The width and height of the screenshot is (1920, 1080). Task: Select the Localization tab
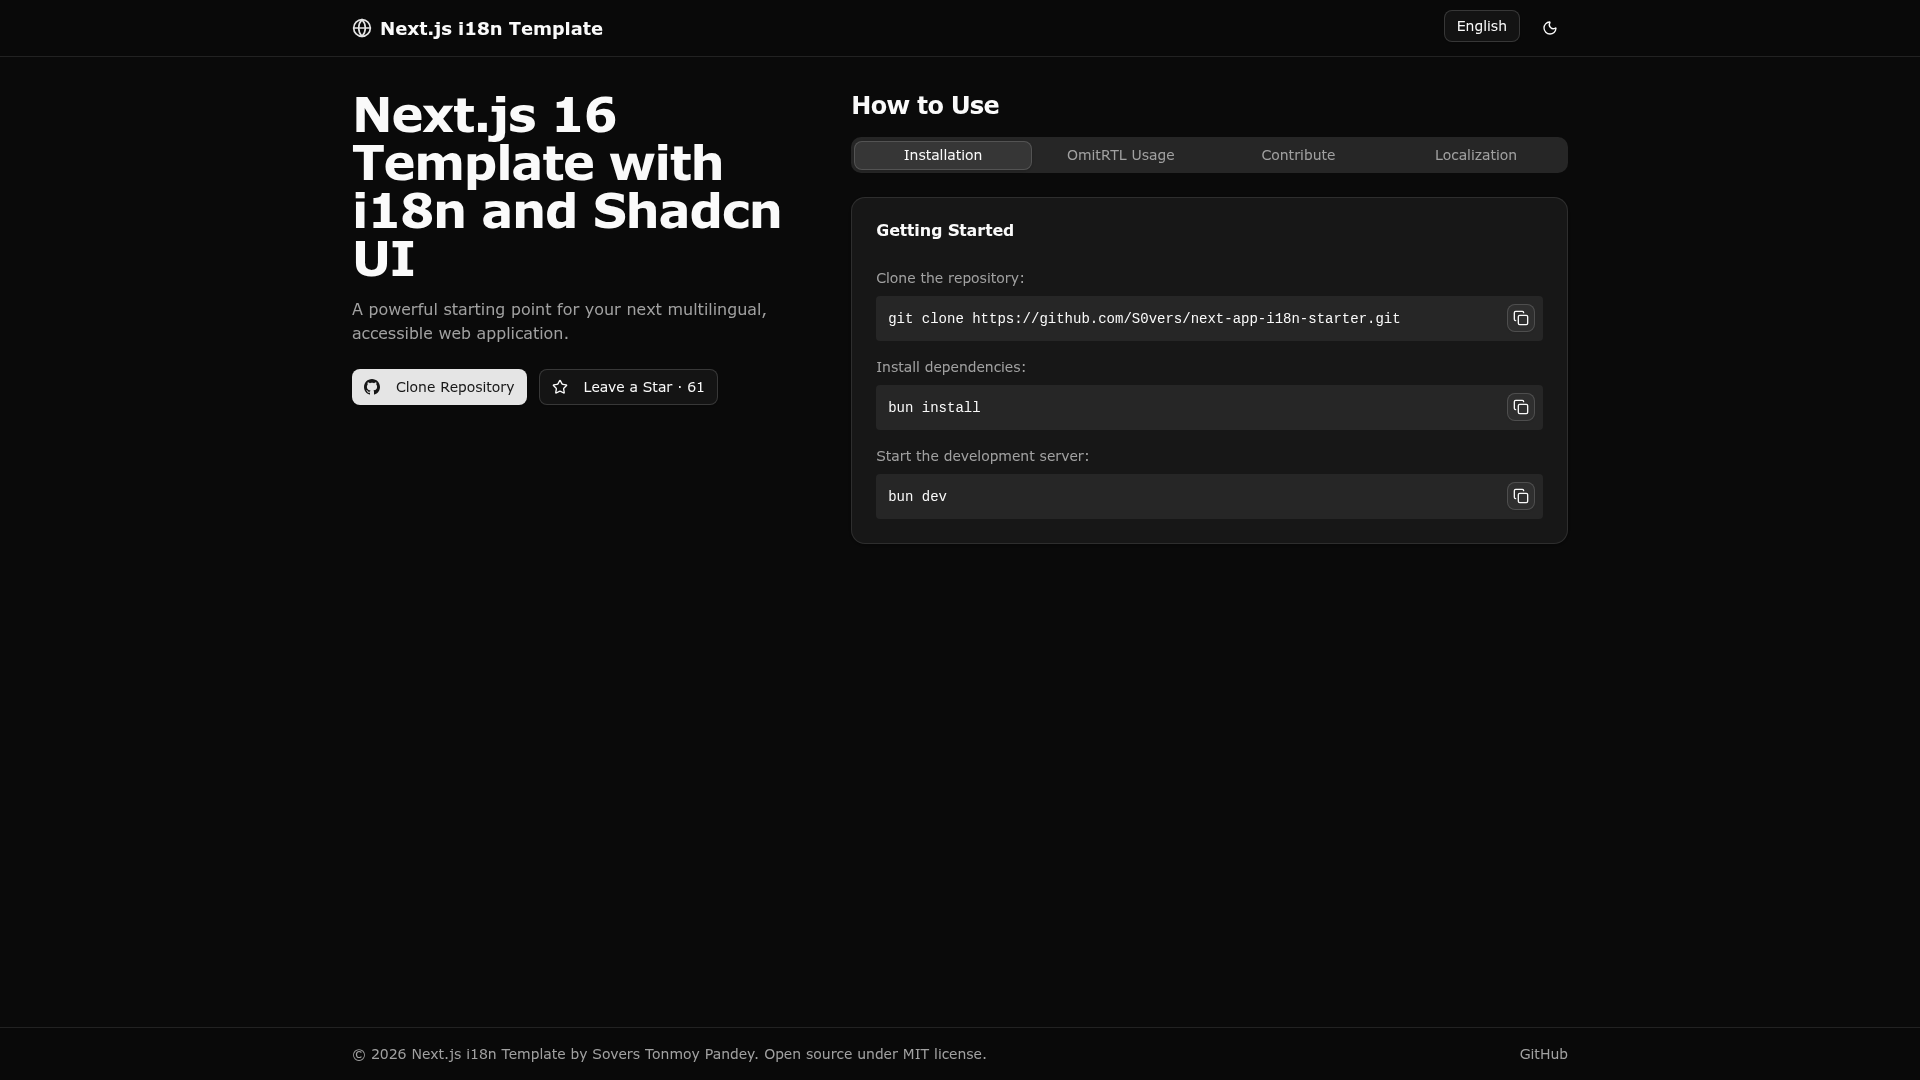(1475, 155)
